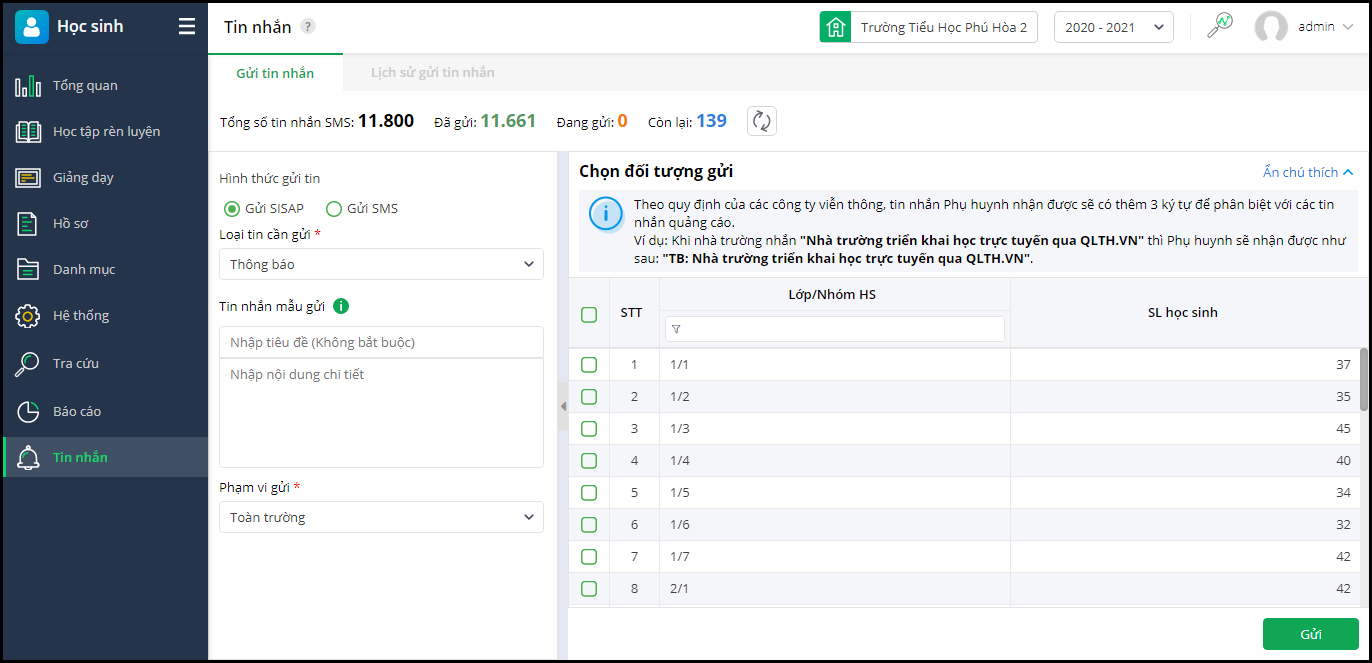Click the Nhập nội dung chi tiết text area
This screenshot has width=1372, height=663.
pyautogui.click(x=381, y=412)
